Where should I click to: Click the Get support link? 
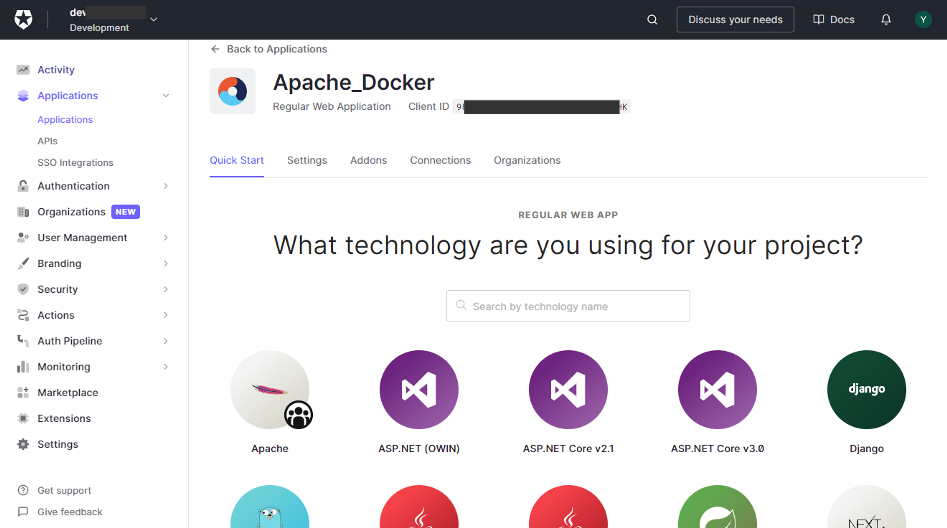(65, 491)
